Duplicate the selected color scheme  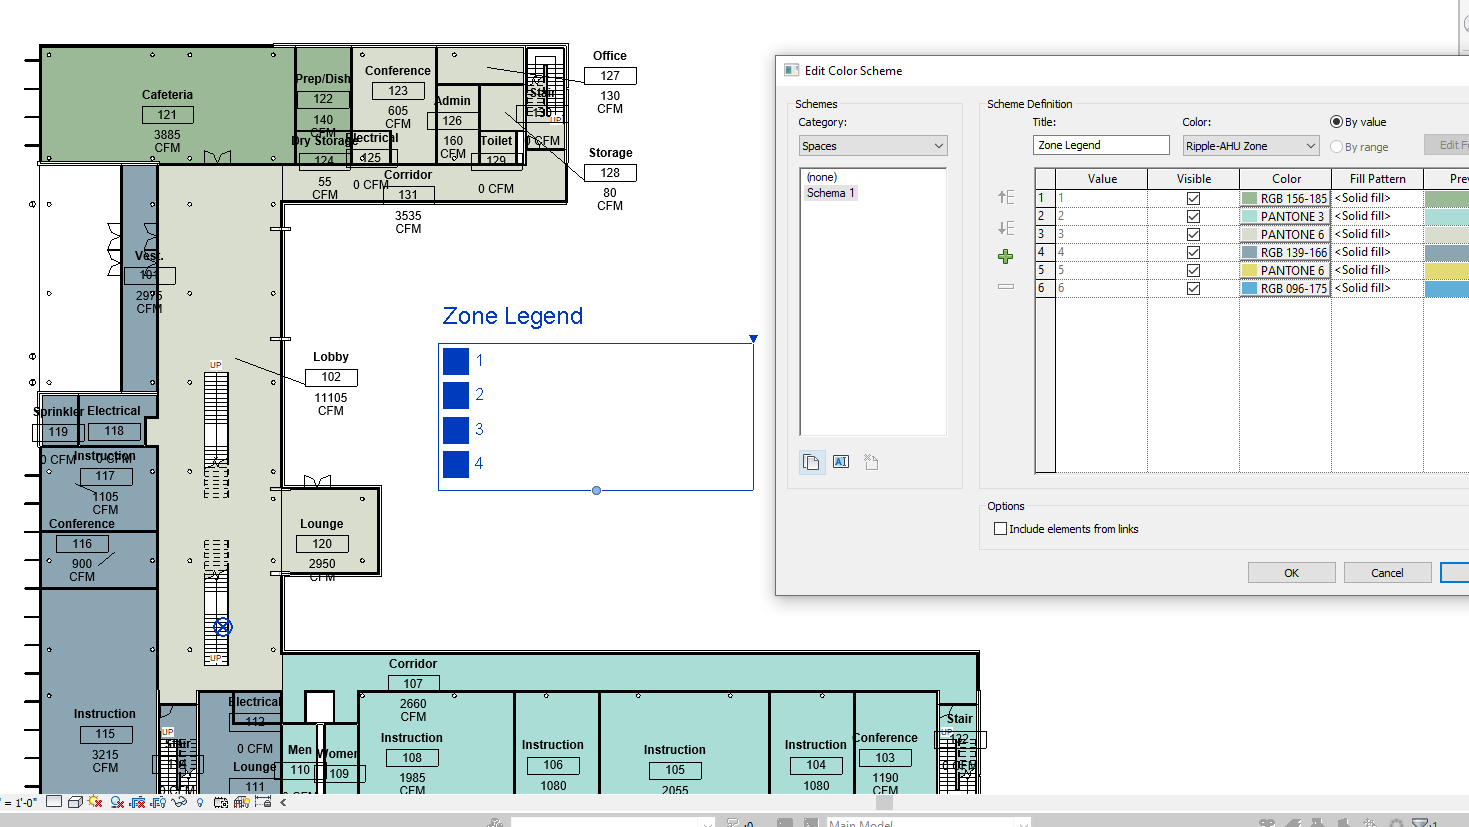[x=811, y=461]
